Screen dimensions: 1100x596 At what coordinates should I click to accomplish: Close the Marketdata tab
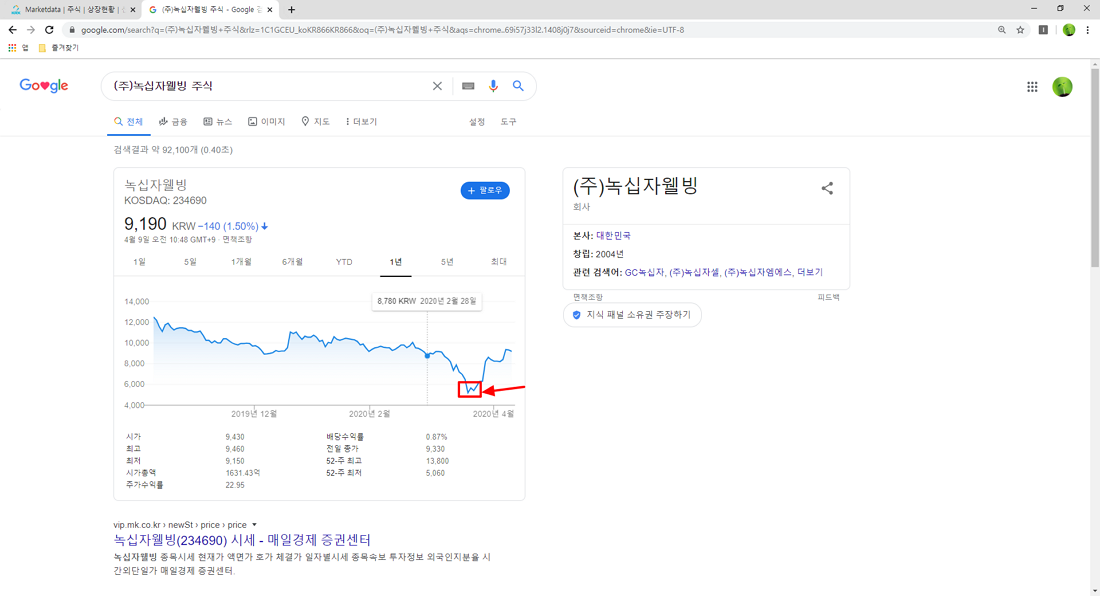tap(133, 10)
